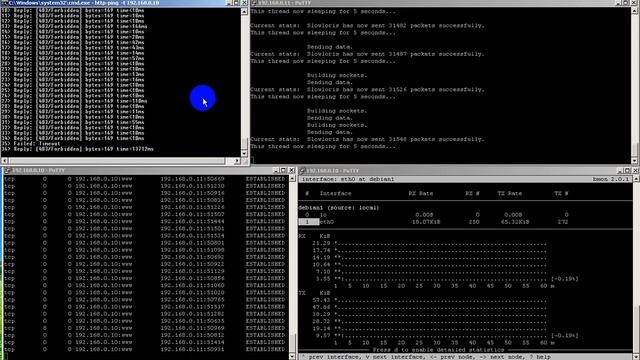Click bmon window scrollbar down arrow
The height and width of the screenshot is (360, 640).
(x=636, y=356)
